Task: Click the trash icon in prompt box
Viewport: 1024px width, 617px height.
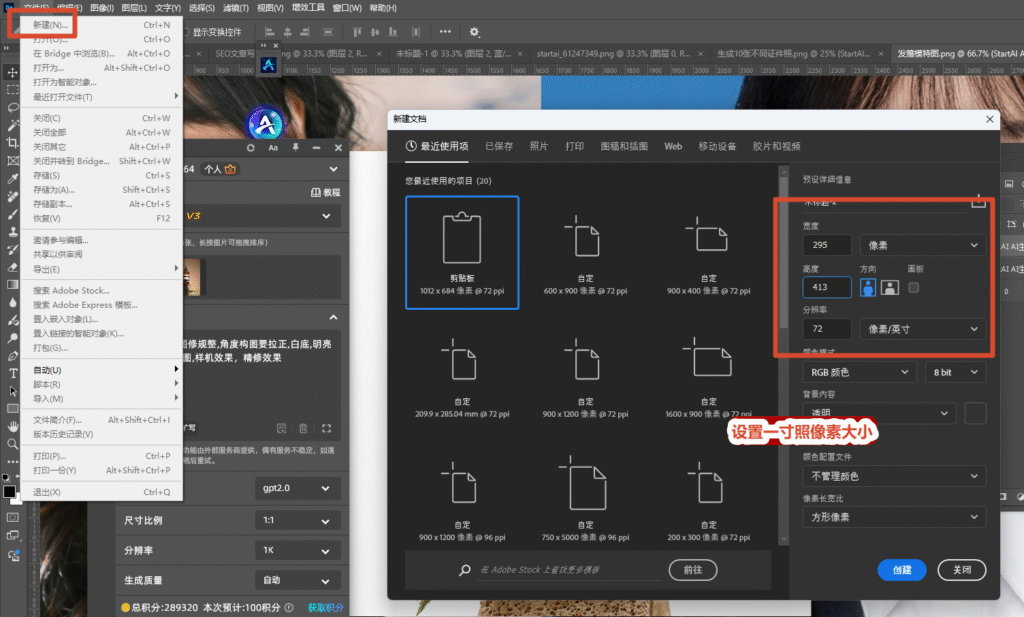Action: pos(303,428)
